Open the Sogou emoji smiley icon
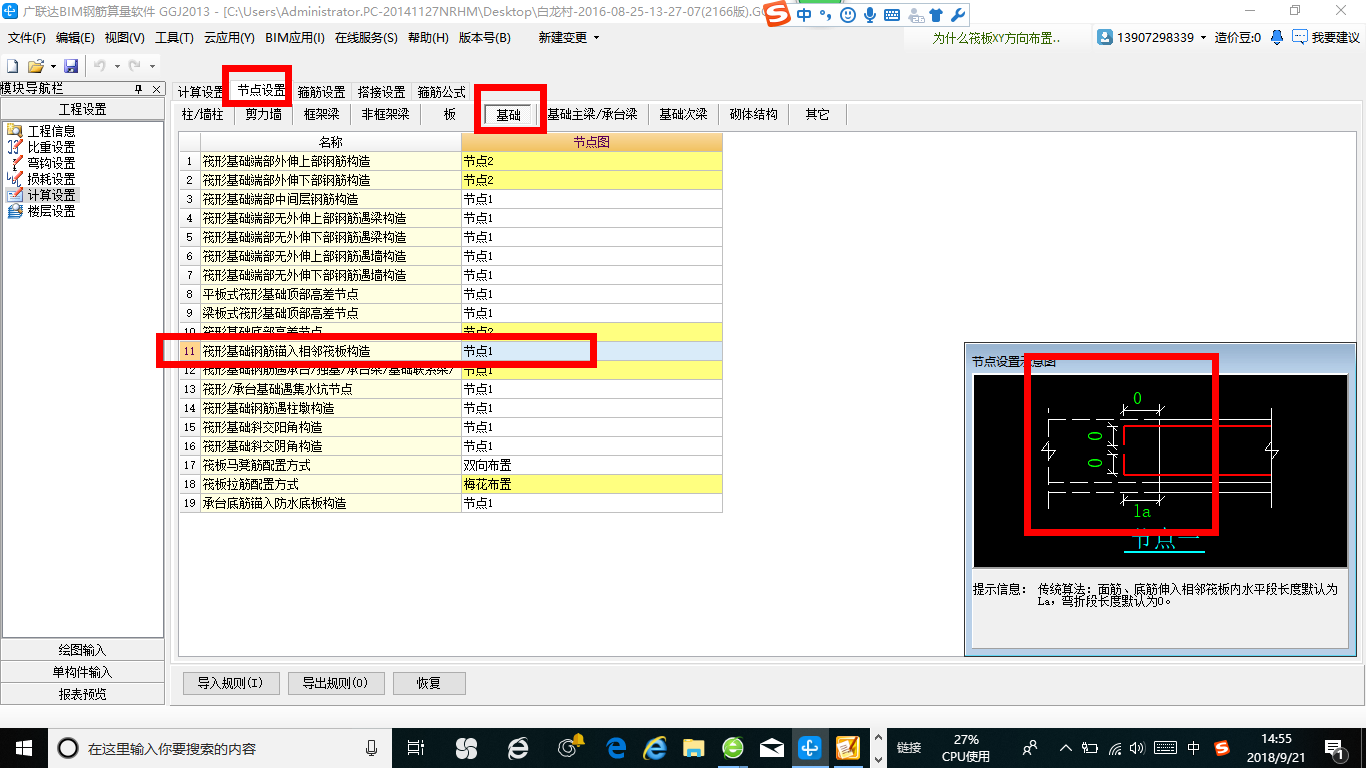 [x=848, y=15]
